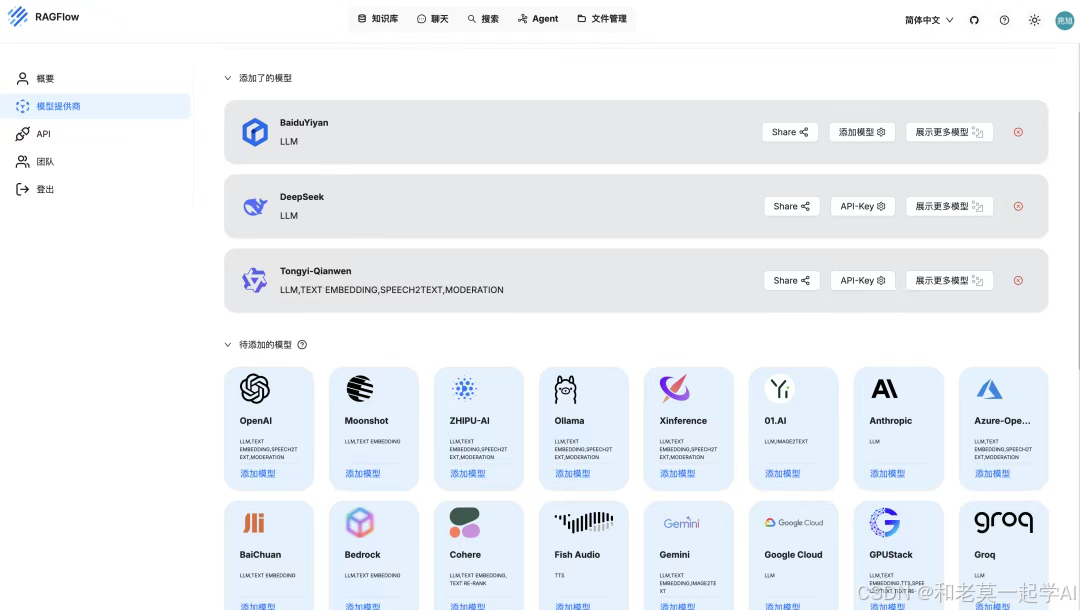
Task: Remove BaiduYiyan with the red delete icon
Action: (x=1018, y=132)
